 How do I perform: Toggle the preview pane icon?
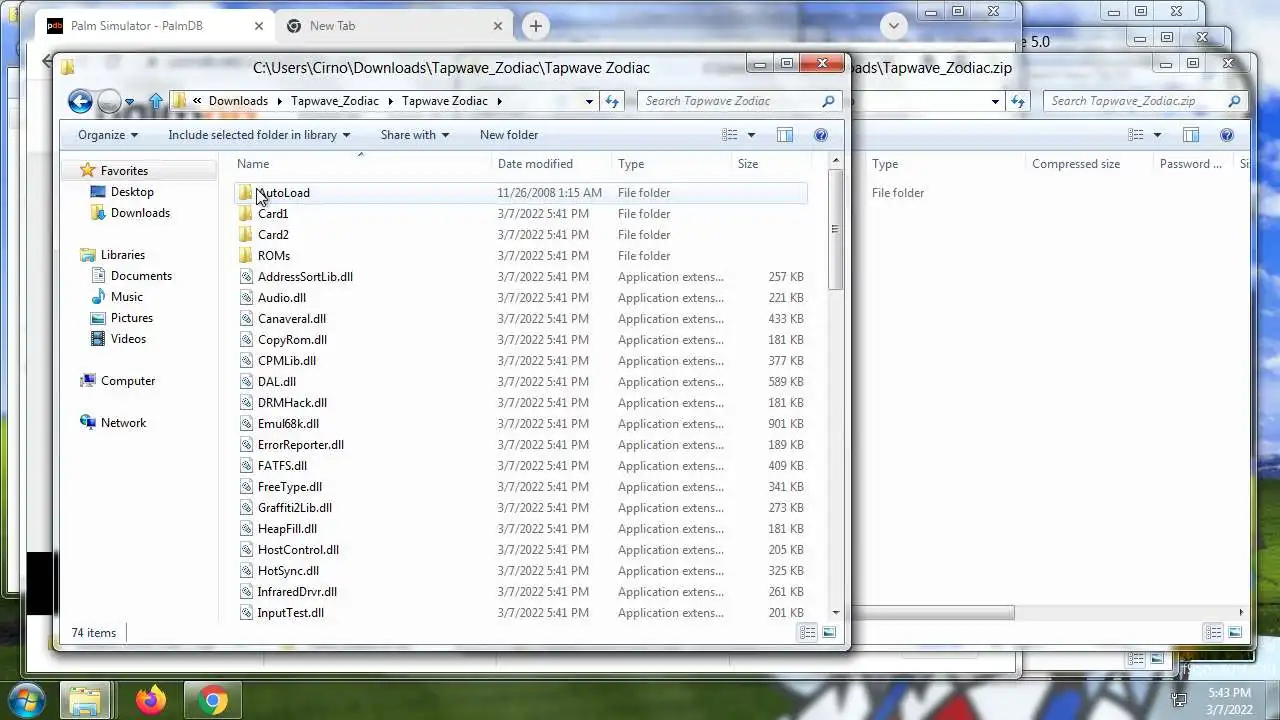coord(785,135)
